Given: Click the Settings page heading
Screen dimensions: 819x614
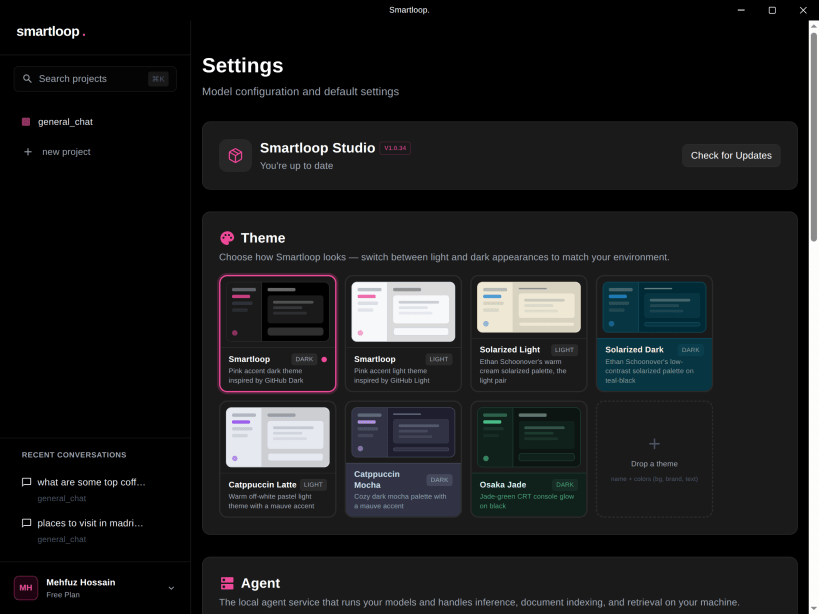Looking at the screenshot, I should (243, 66).
